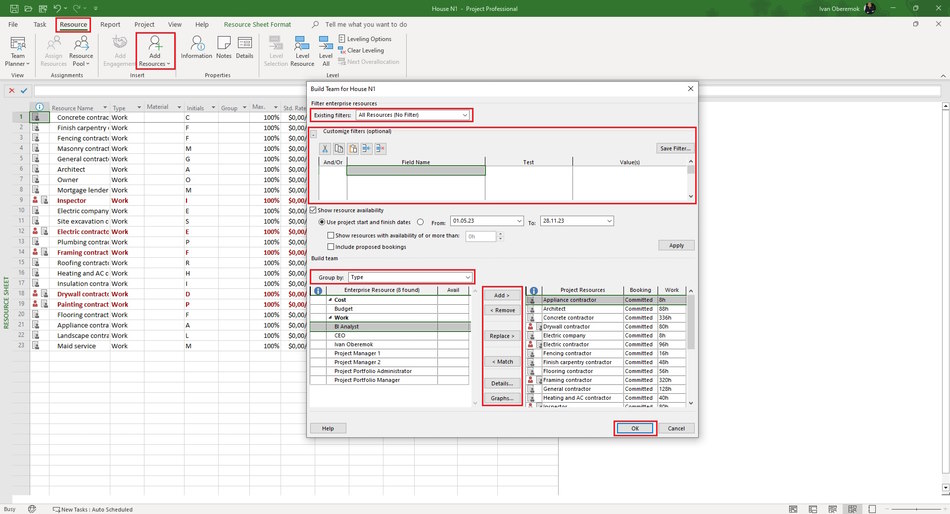Screen dimensions: 950x514
Task: Open the From date dropdown
Action: click(x=519, y=221)
